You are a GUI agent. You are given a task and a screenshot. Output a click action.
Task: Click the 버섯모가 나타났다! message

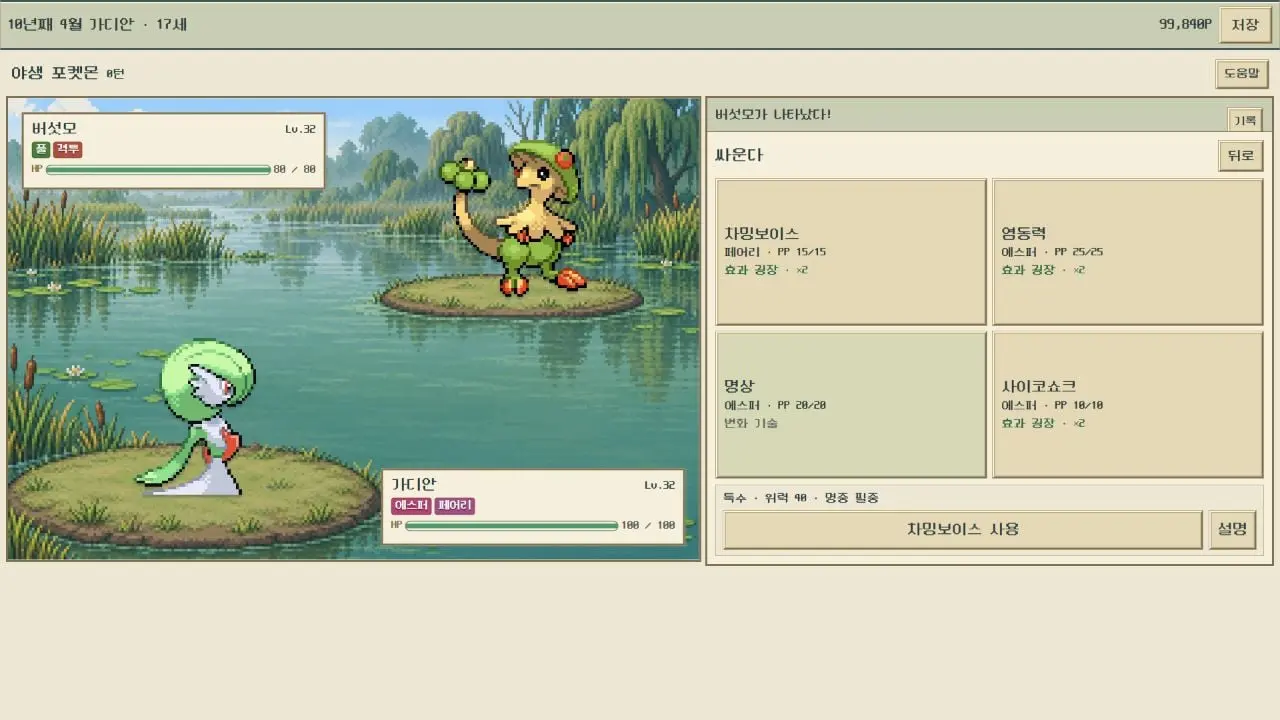tap(773, 114)
